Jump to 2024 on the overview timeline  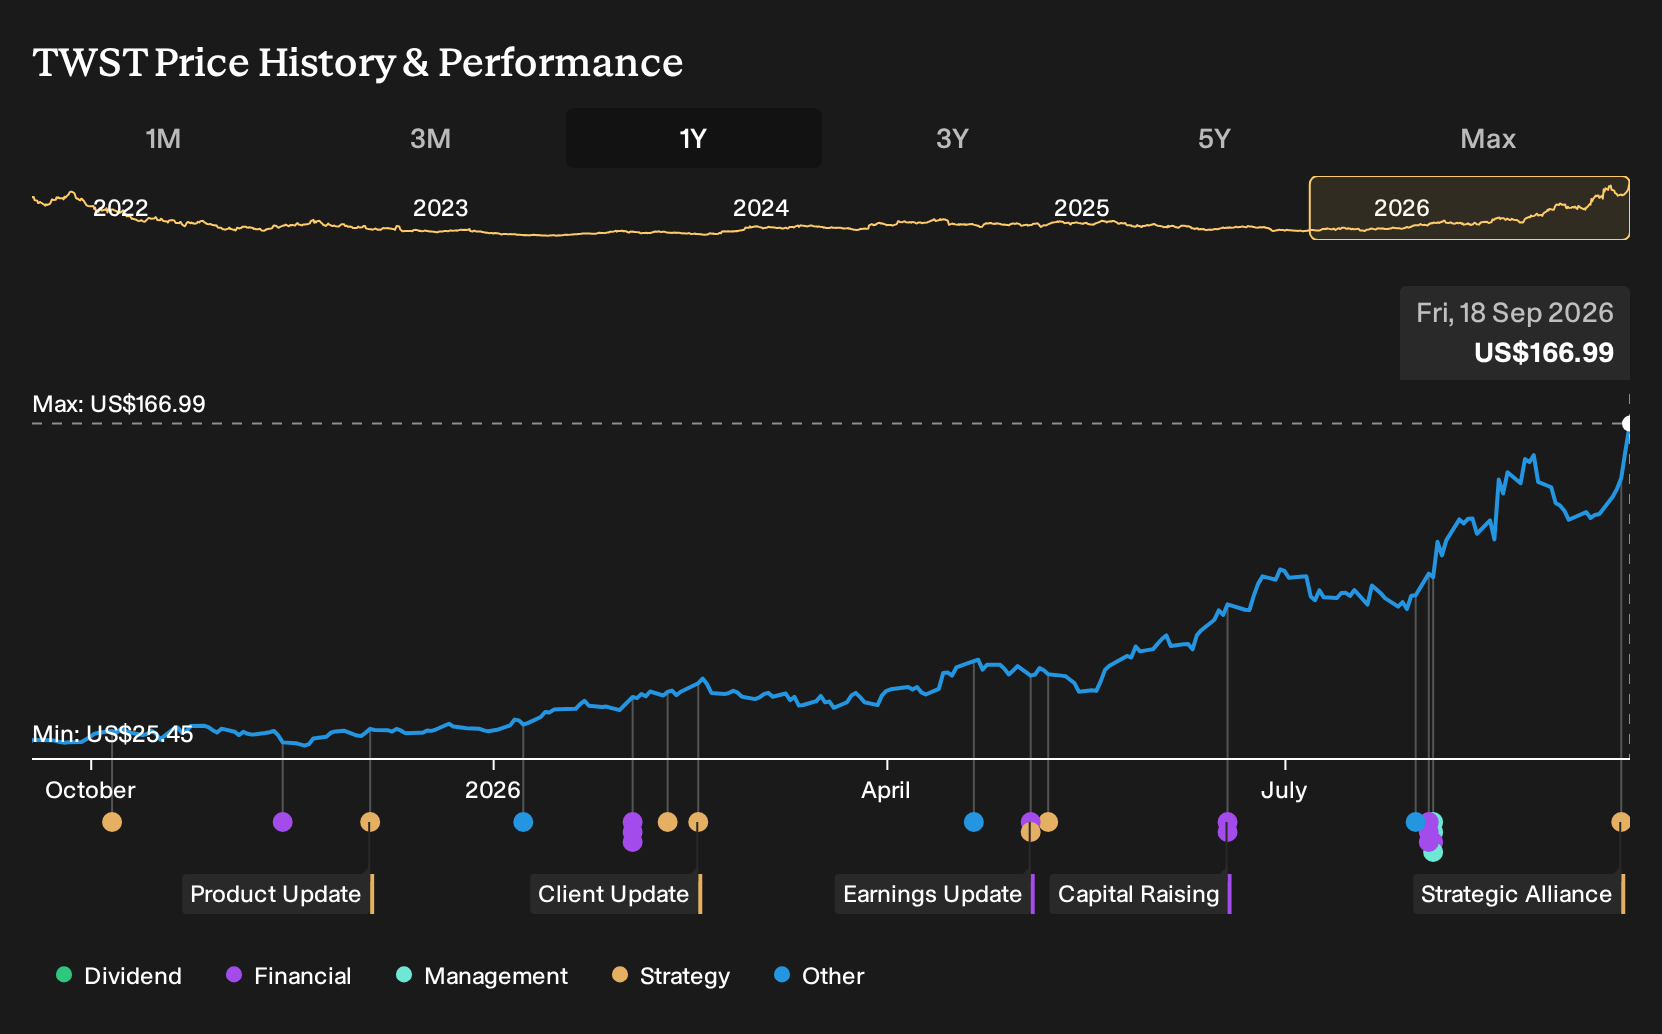[x=760, y=208]
